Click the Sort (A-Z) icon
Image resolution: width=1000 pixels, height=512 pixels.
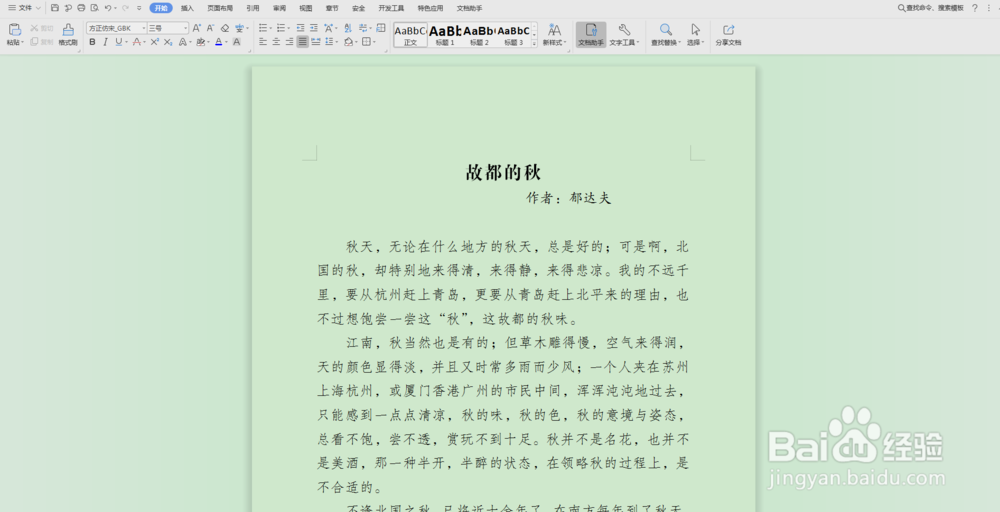click(348, 28)
